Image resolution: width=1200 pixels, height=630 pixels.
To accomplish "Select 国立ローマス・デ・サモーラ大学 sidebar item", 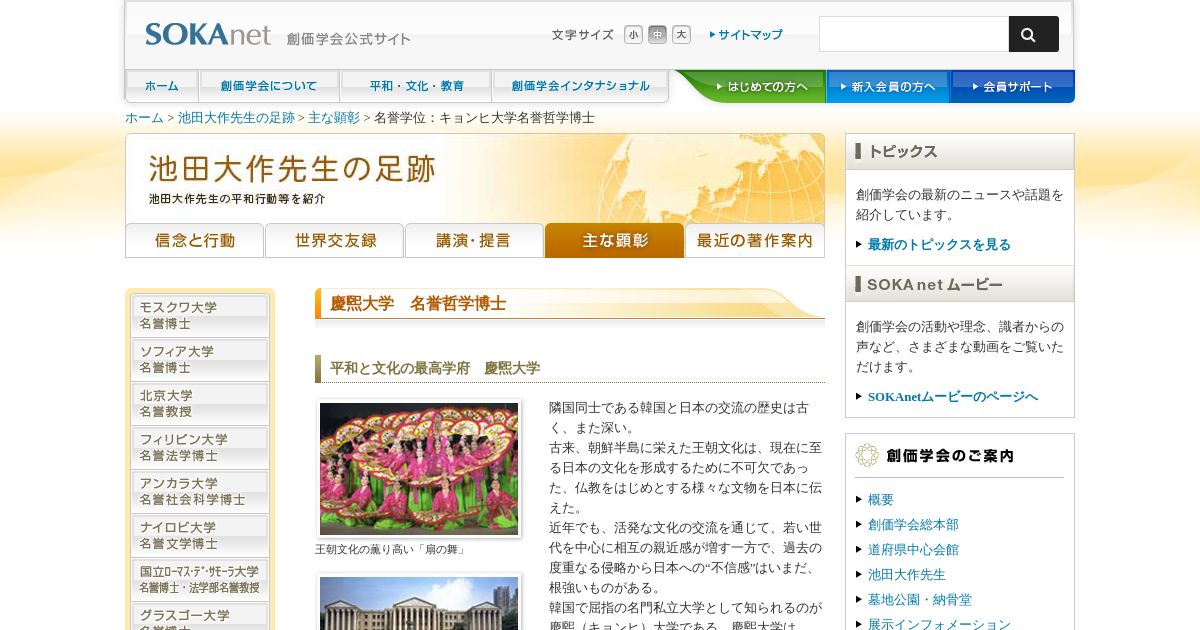I will (200, 580).
